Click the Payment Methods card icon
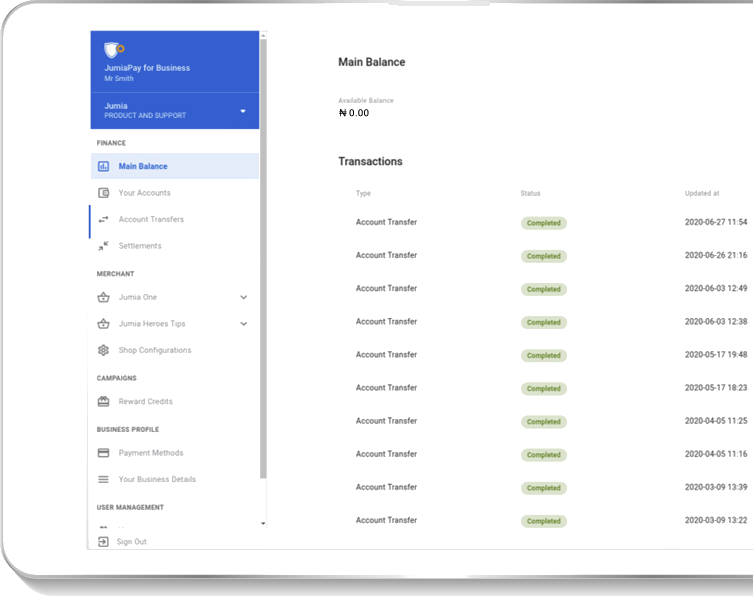This screenshot has width=753, height=596. tap(103, 453)
